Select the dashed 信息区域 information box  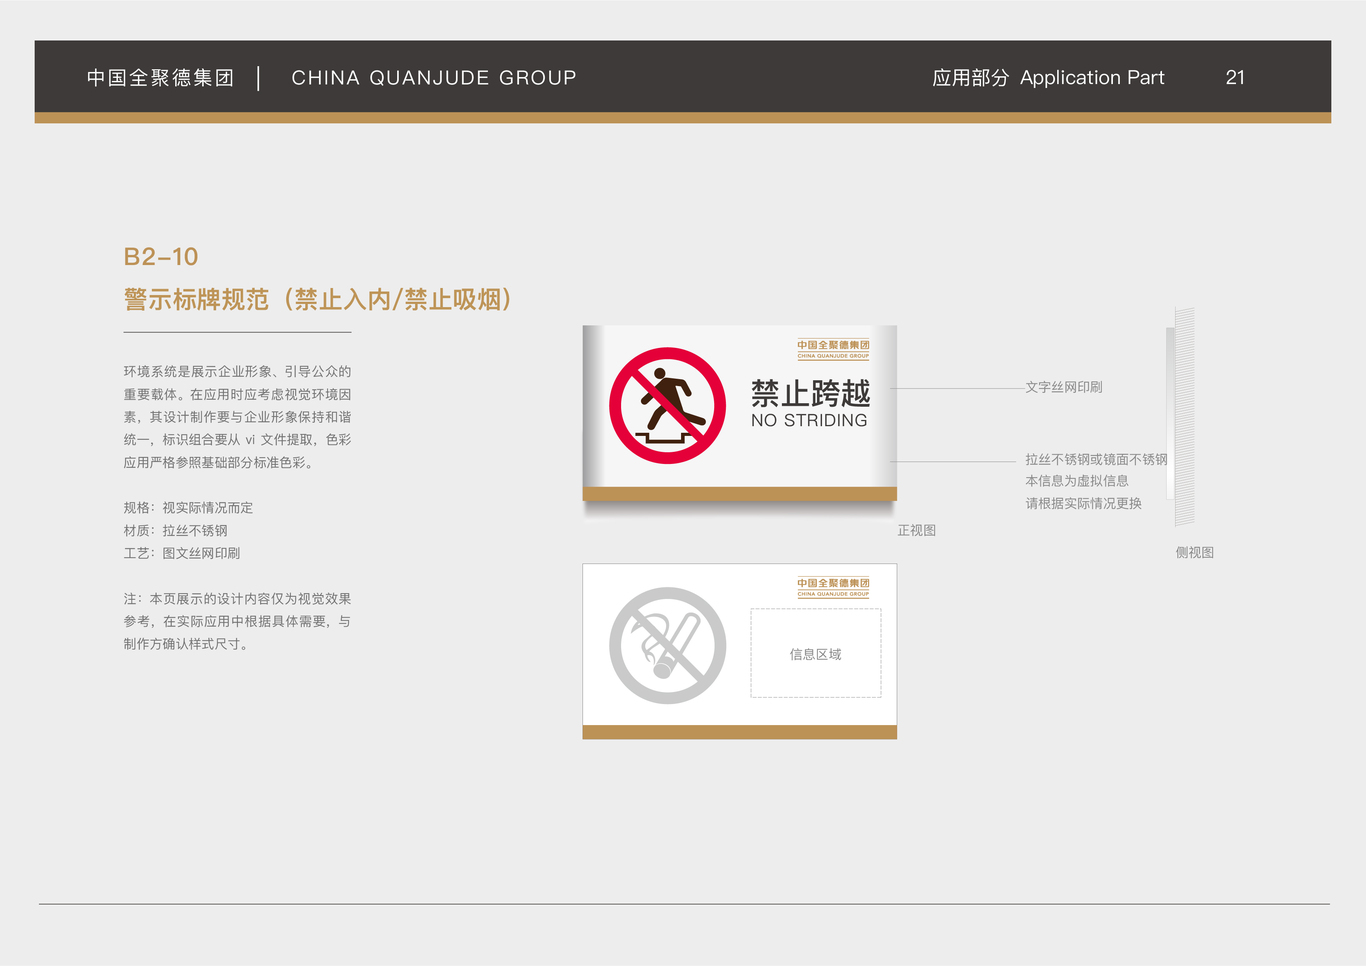point(816,653)
